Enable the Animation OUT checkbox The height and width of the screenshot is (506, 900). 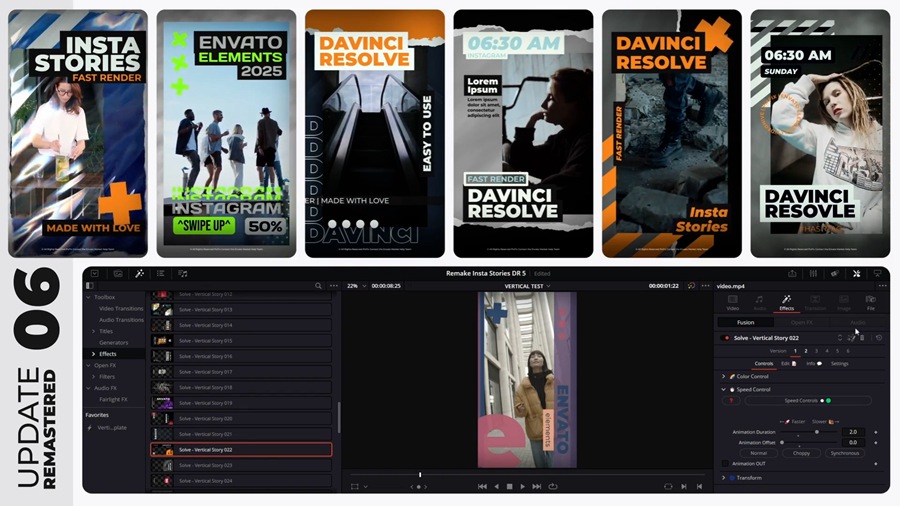[x=725, y=463]
